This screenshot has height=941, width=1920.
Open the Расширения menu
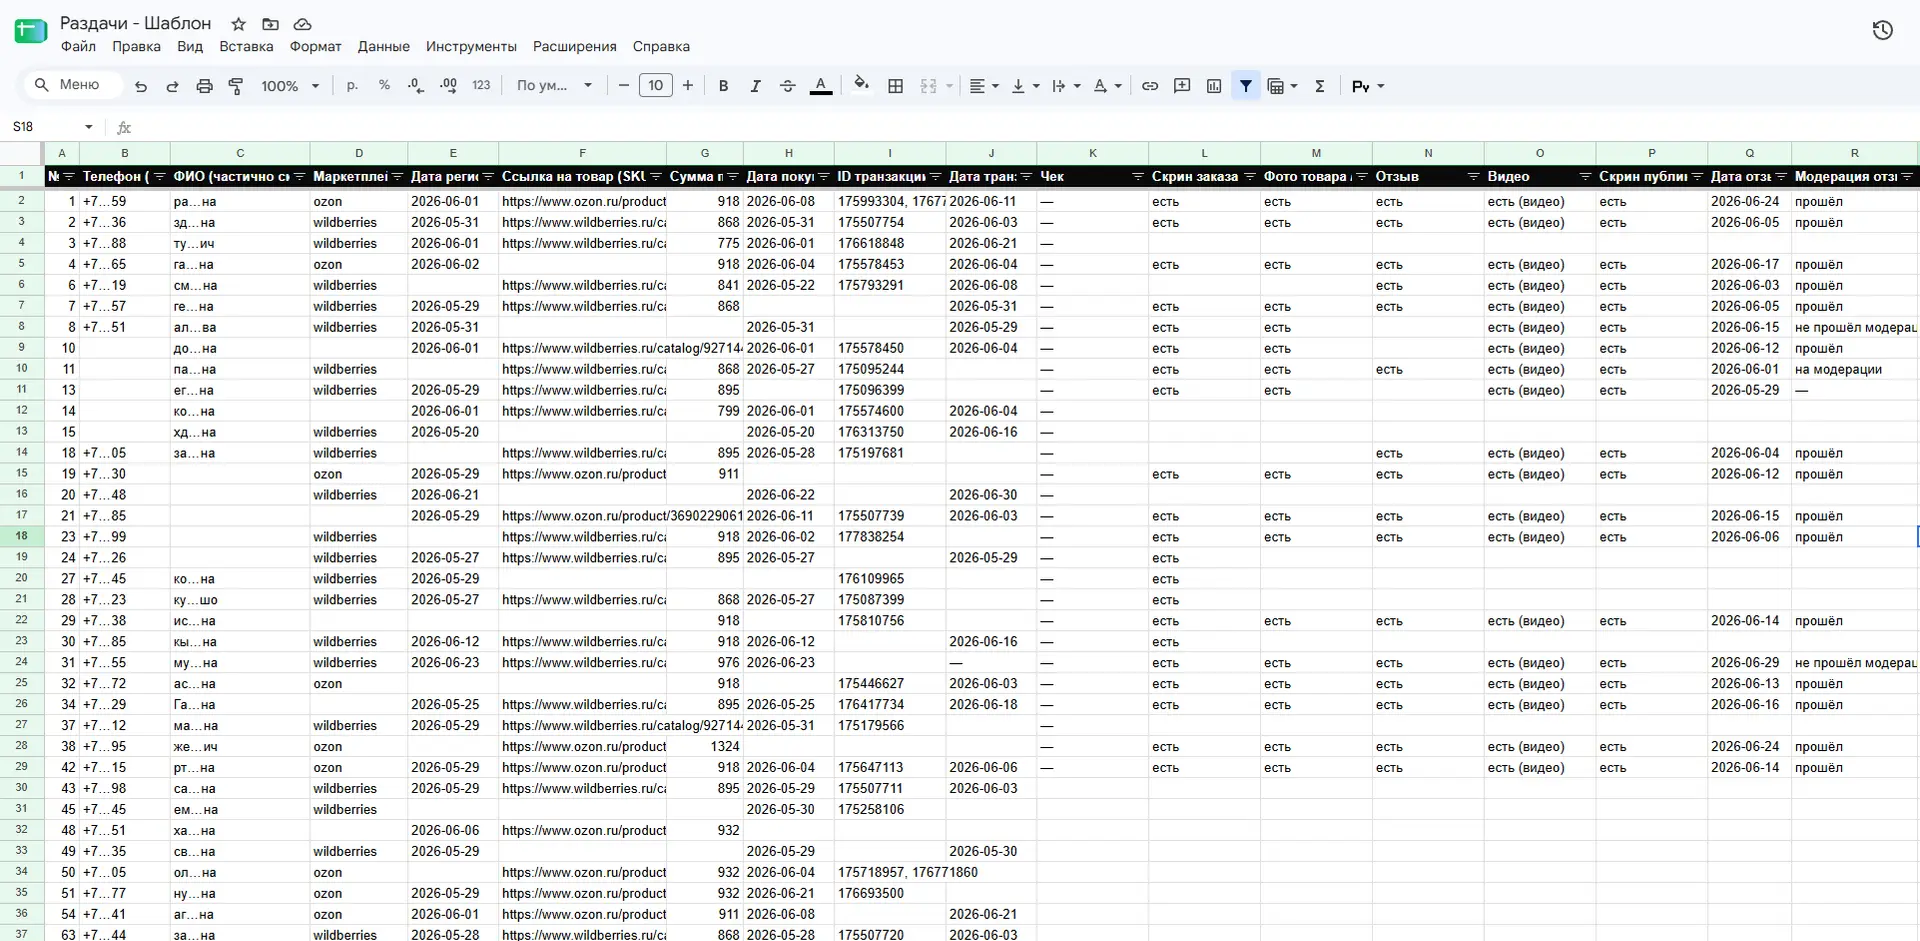574,46
